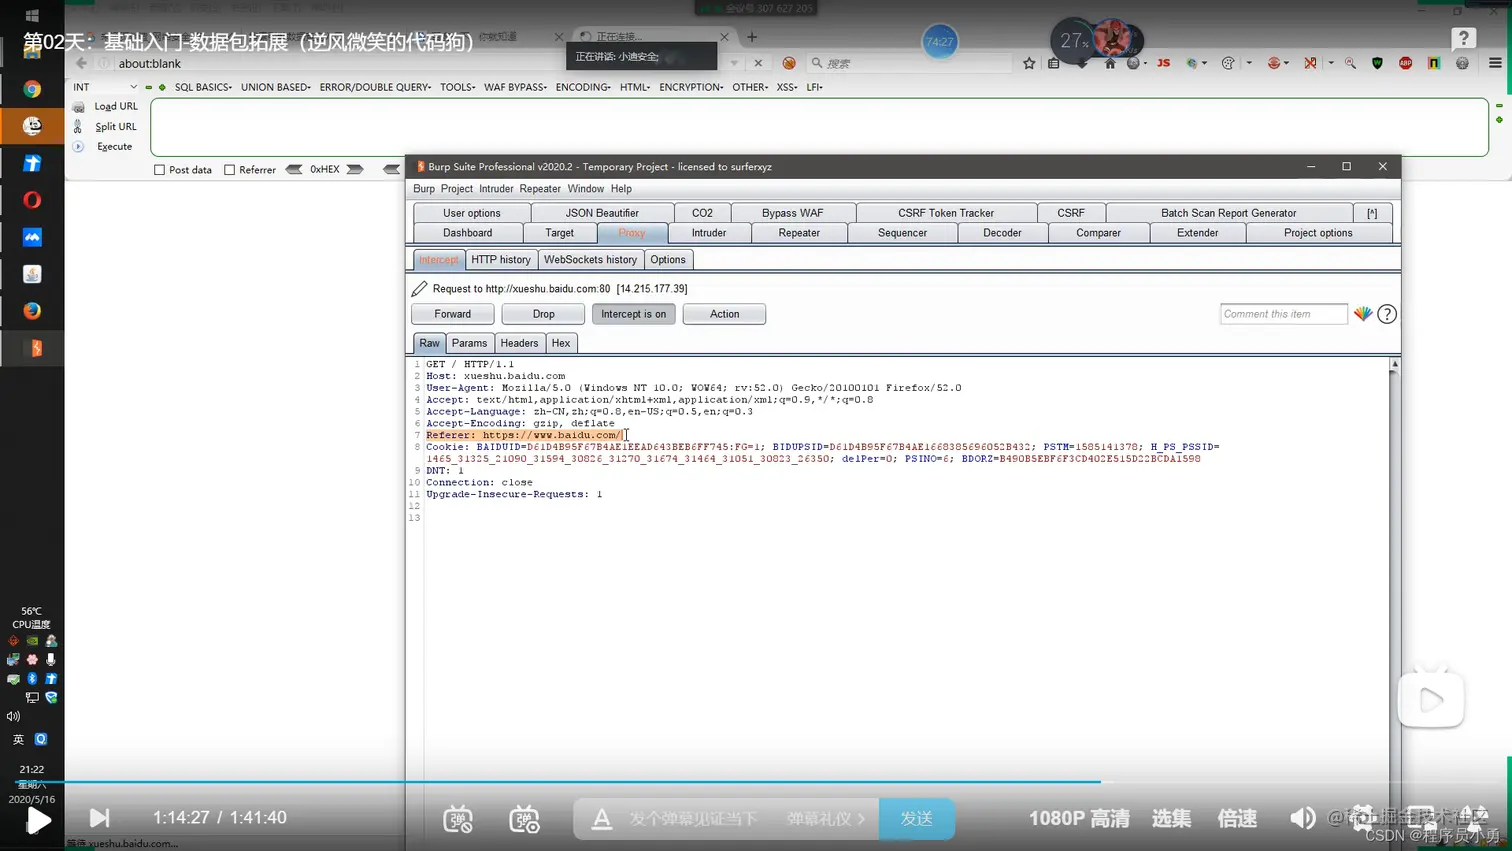Open the browser hamburger menu

(x=1495, y=63)
